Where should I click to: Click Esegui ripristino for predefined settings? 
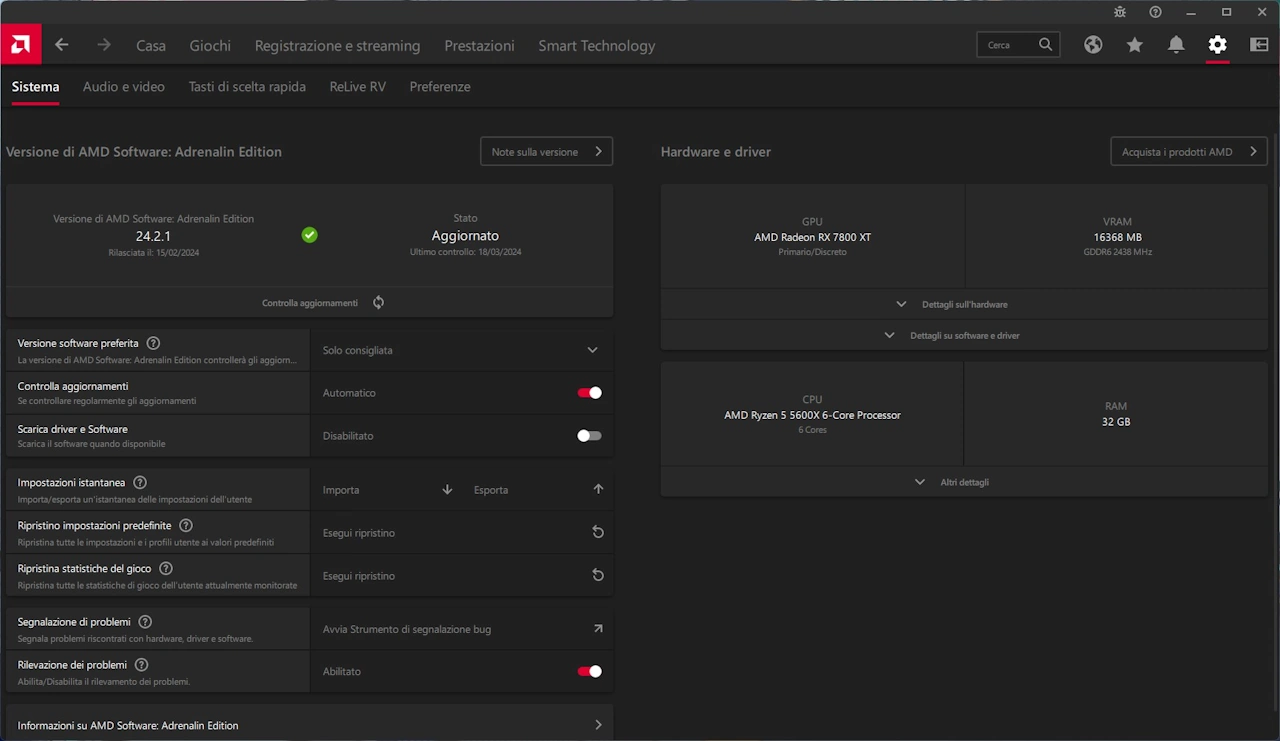point(359,533)
